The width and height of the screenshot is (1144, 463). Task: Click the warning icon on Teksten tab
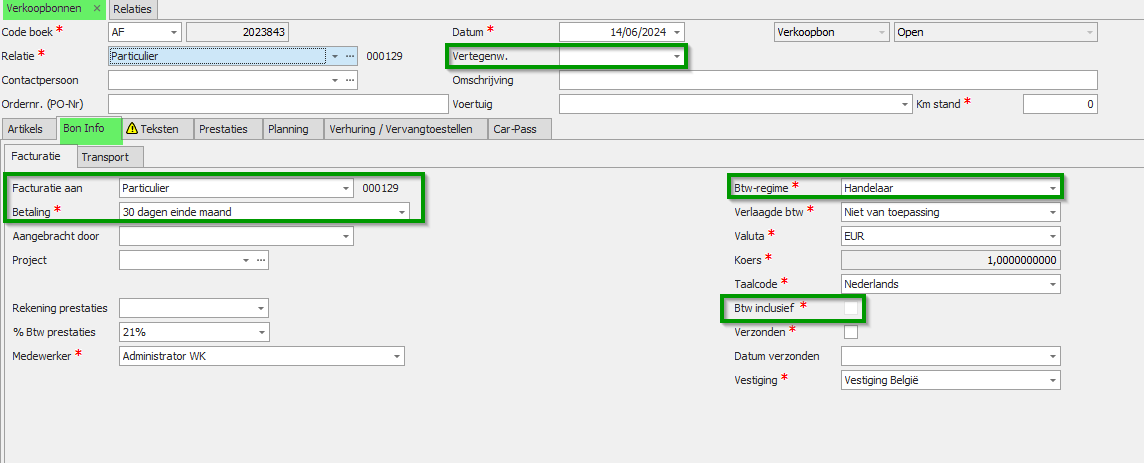pyautogui.click(x=132, y=128)
